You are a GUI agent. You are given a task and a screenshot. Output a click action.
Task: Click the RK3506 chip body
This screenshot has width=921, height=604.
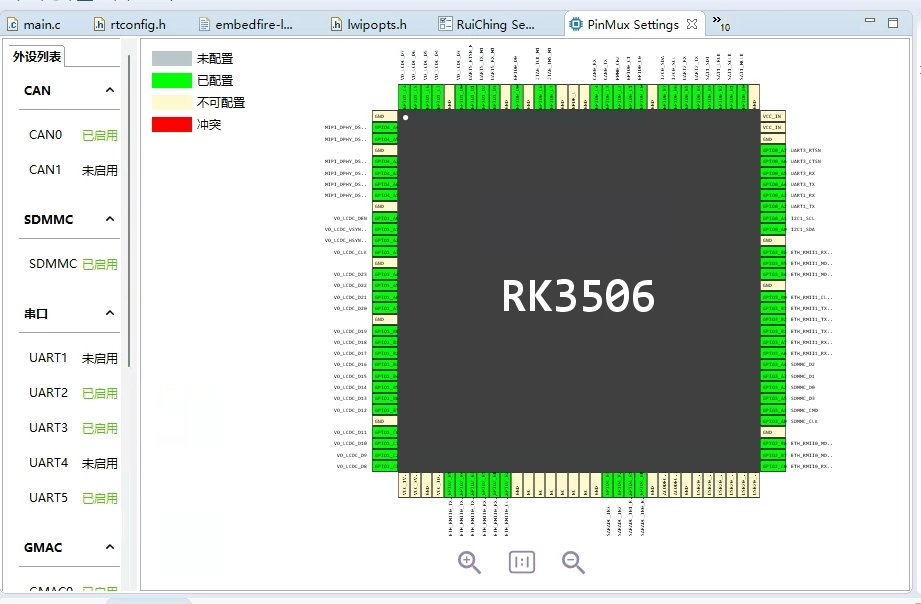pos(578,295)
